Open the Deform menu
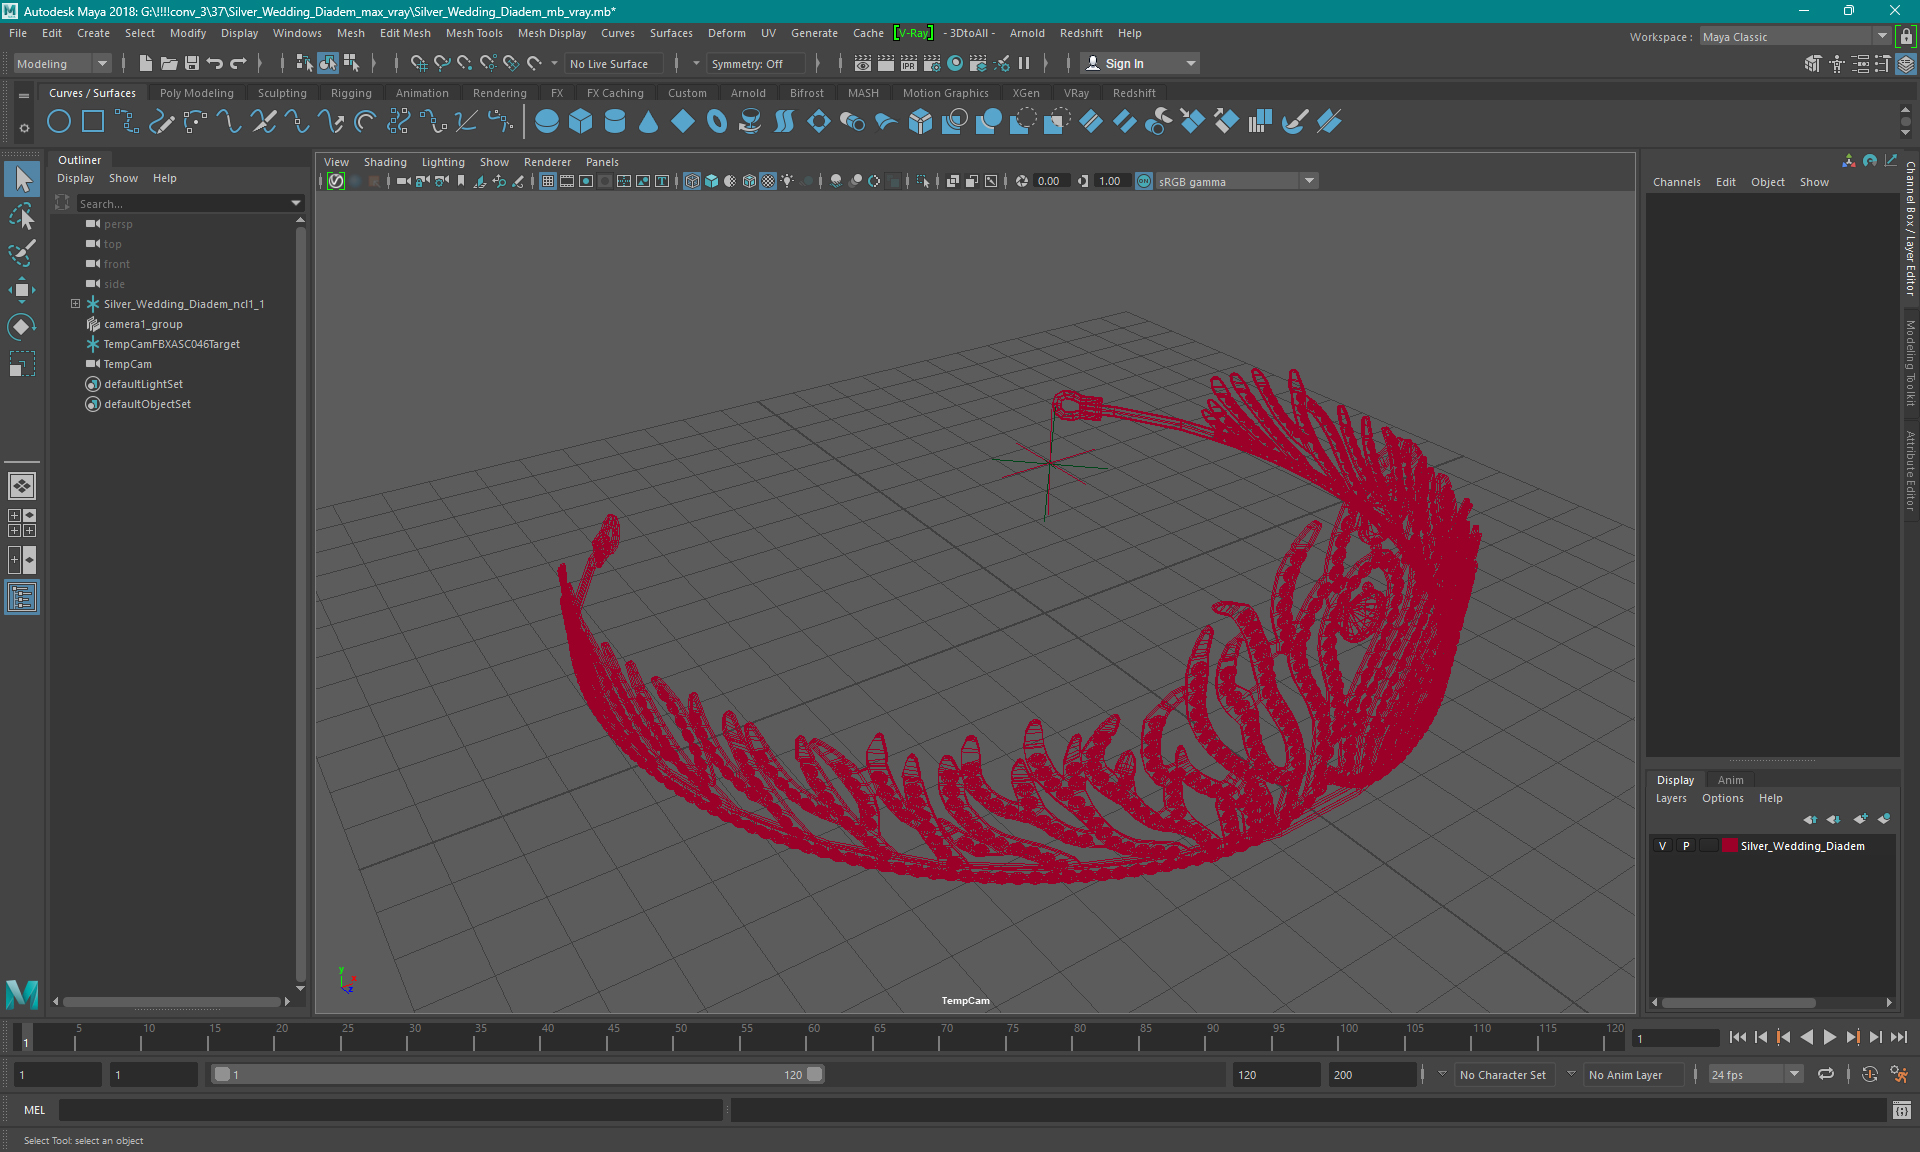Image resolution: width=1920 pixels, height=1152 pixels. coord(726,33)
